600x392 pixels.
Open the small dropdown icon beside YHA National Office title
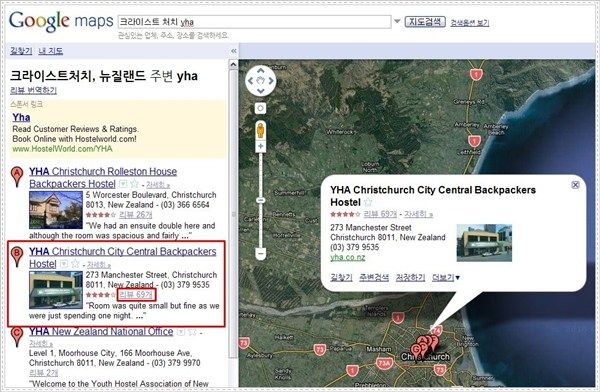181,332
